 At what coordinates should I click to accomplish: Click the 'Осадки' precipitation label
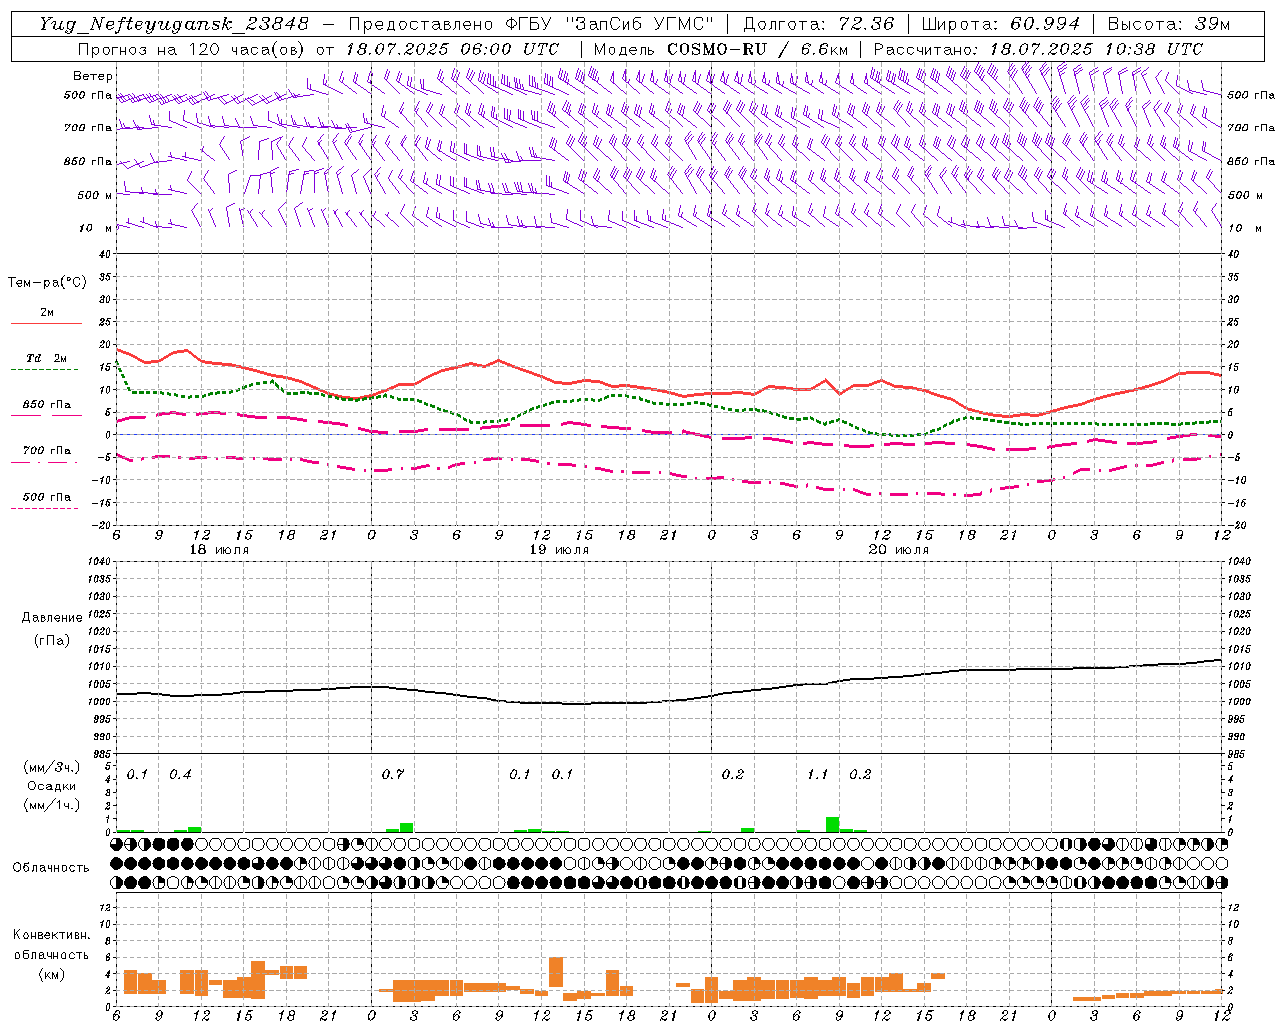click(52, 786)
